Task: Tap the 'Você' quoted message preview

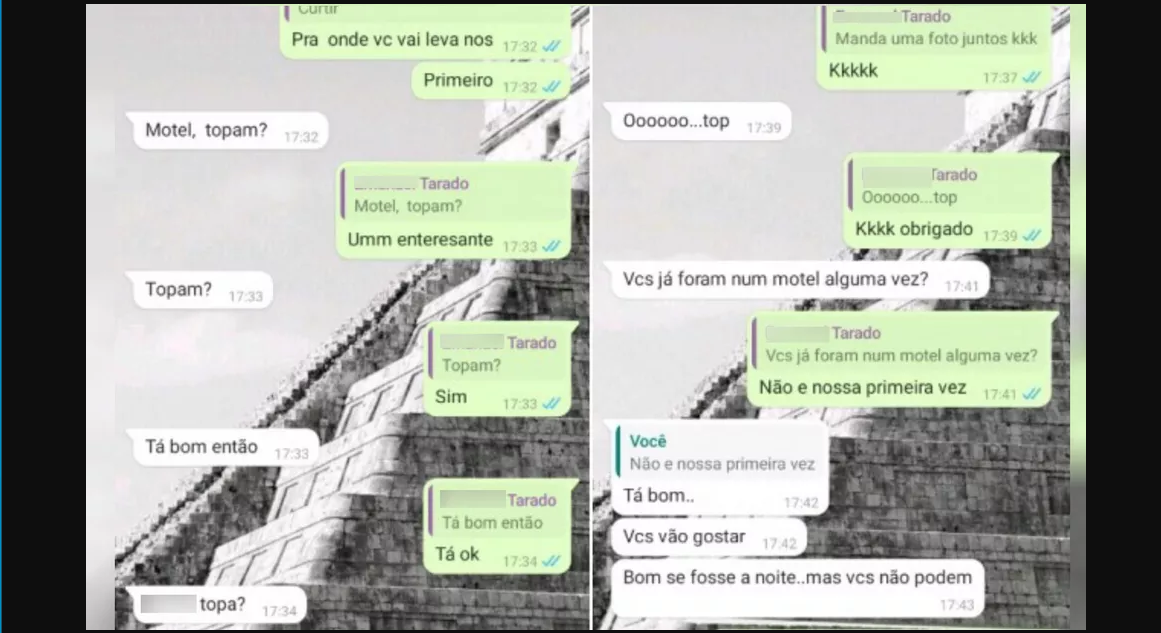Action: point(719,452)
